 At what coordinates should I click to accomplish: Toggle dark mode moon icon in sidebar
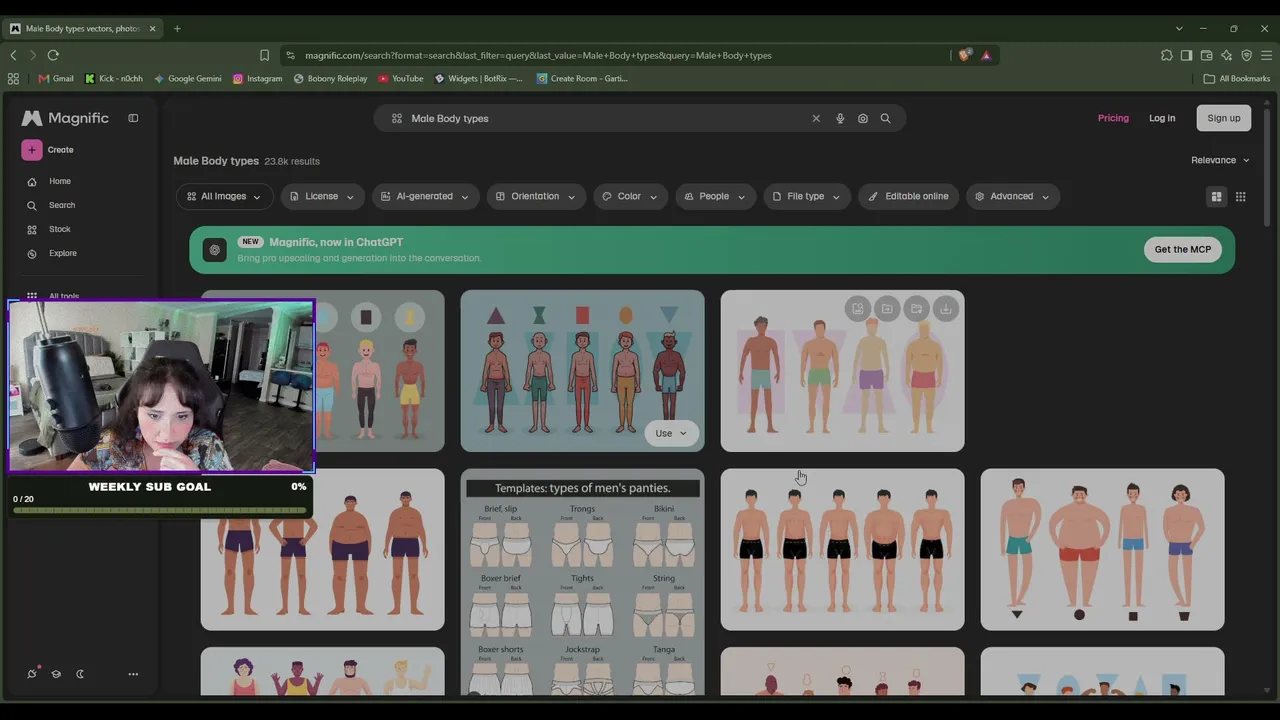[x=80, y=674]
